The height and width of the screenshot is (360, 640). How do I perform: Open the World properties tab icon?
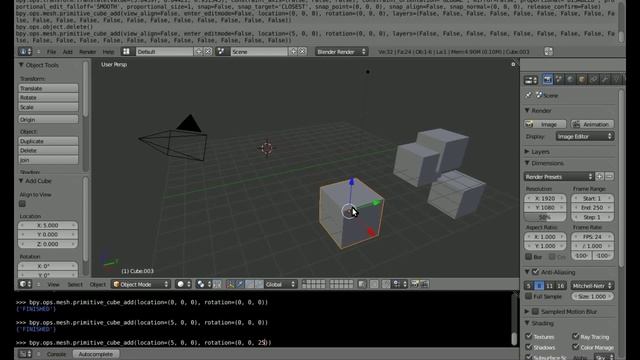[x=570, y=80]
